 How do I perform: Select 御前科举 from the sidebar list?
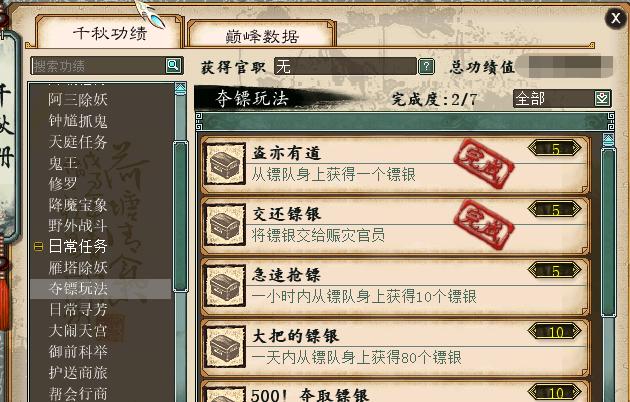click(78, 351)
